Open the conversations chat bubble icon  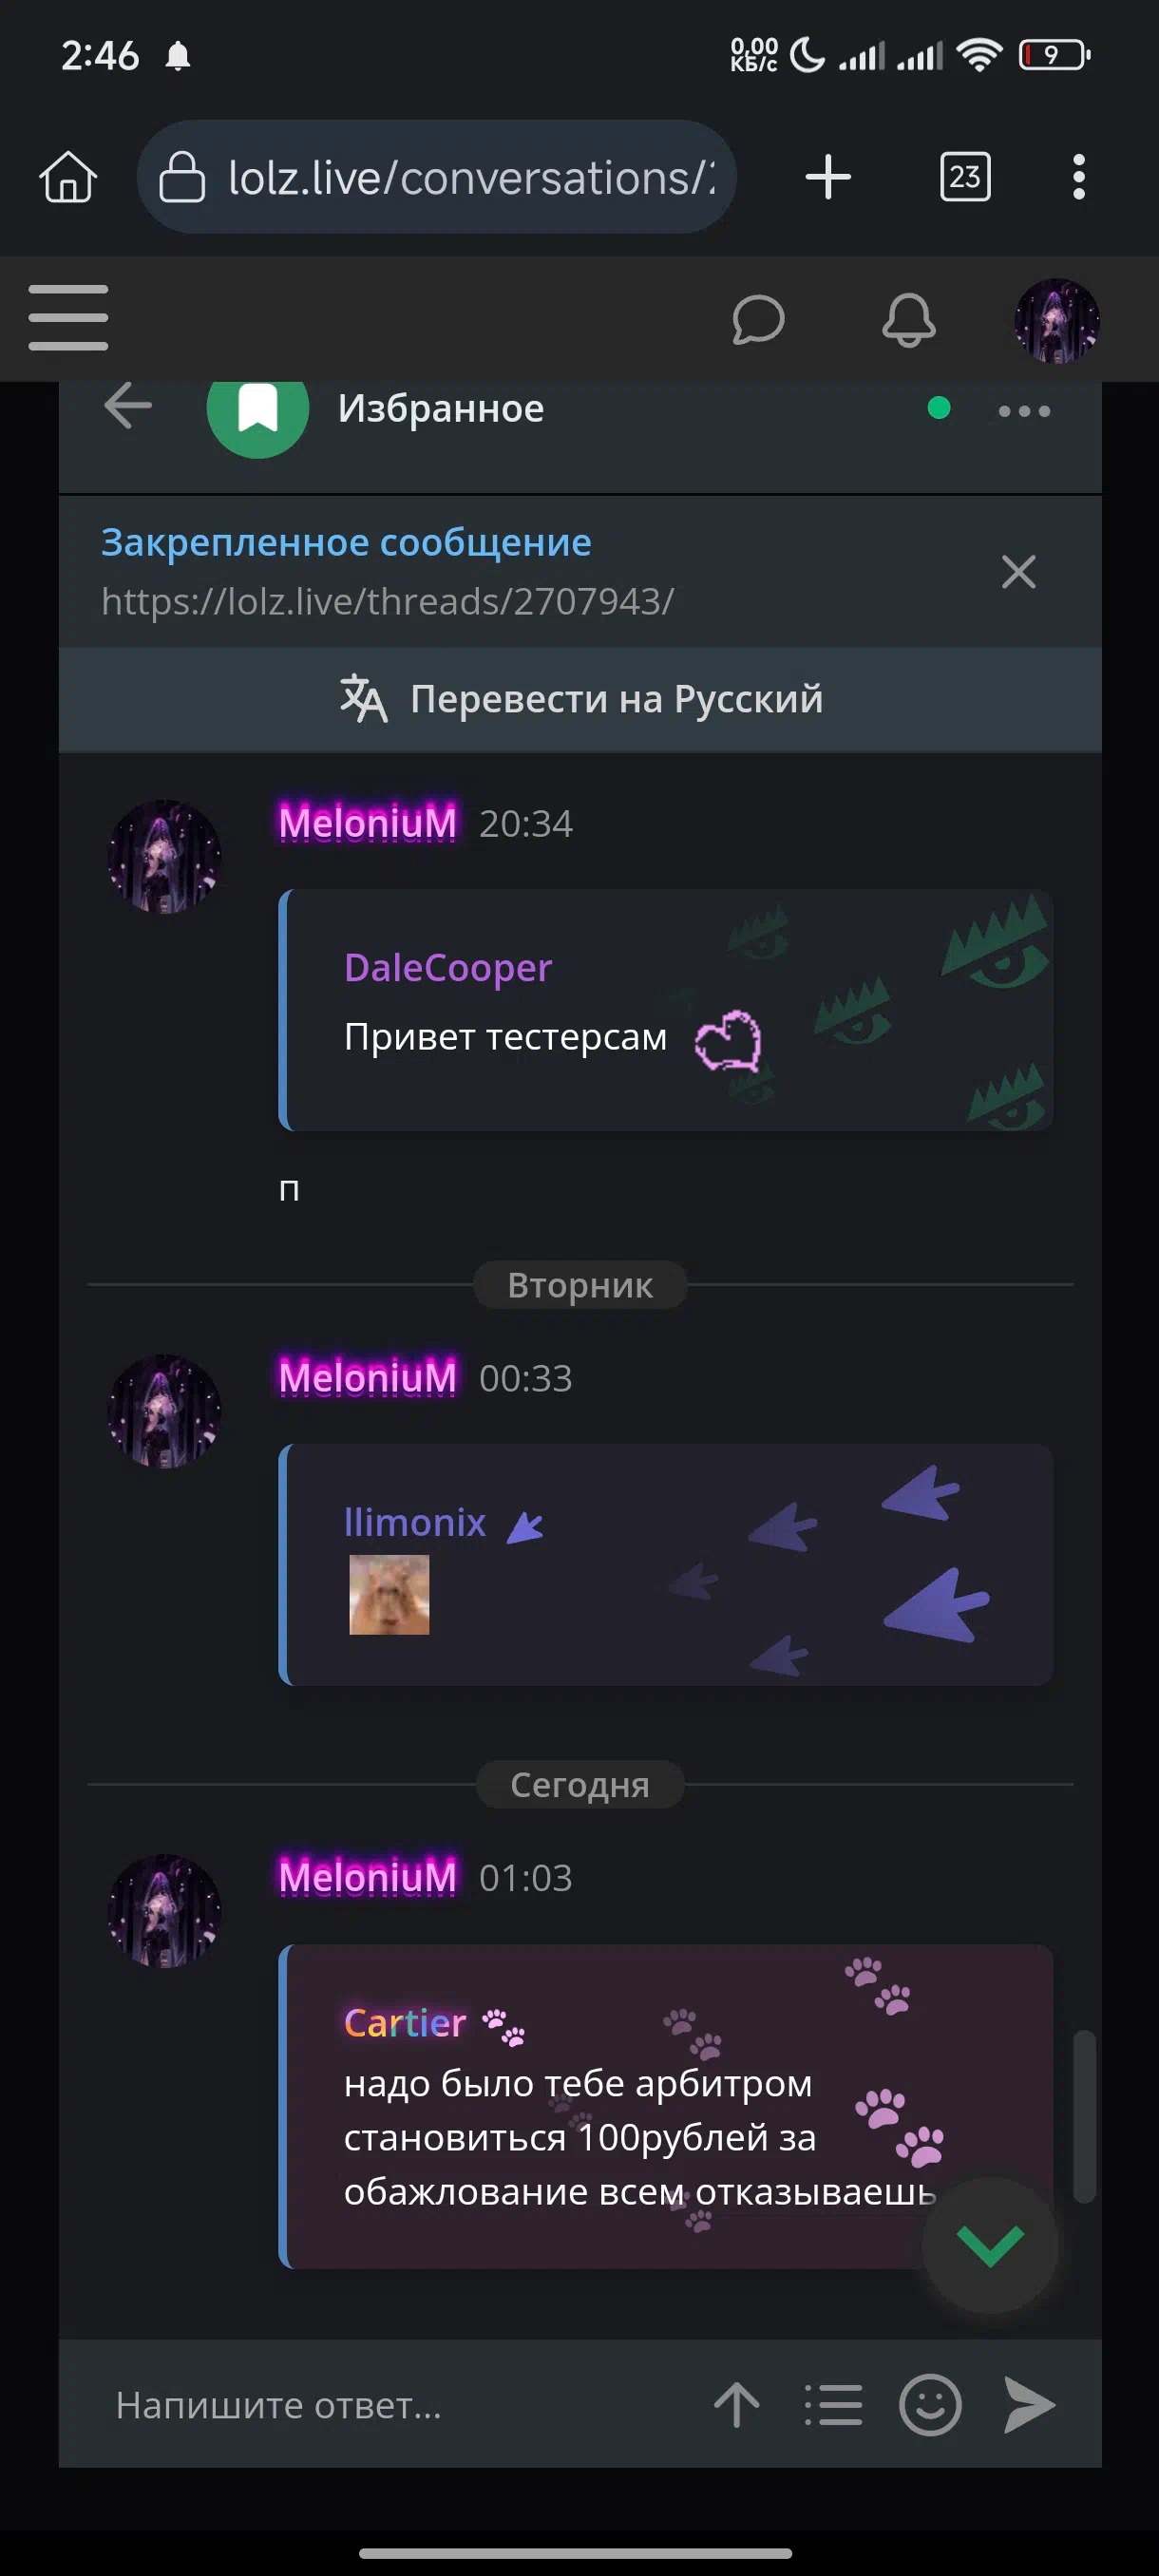(x=758, y=320)
